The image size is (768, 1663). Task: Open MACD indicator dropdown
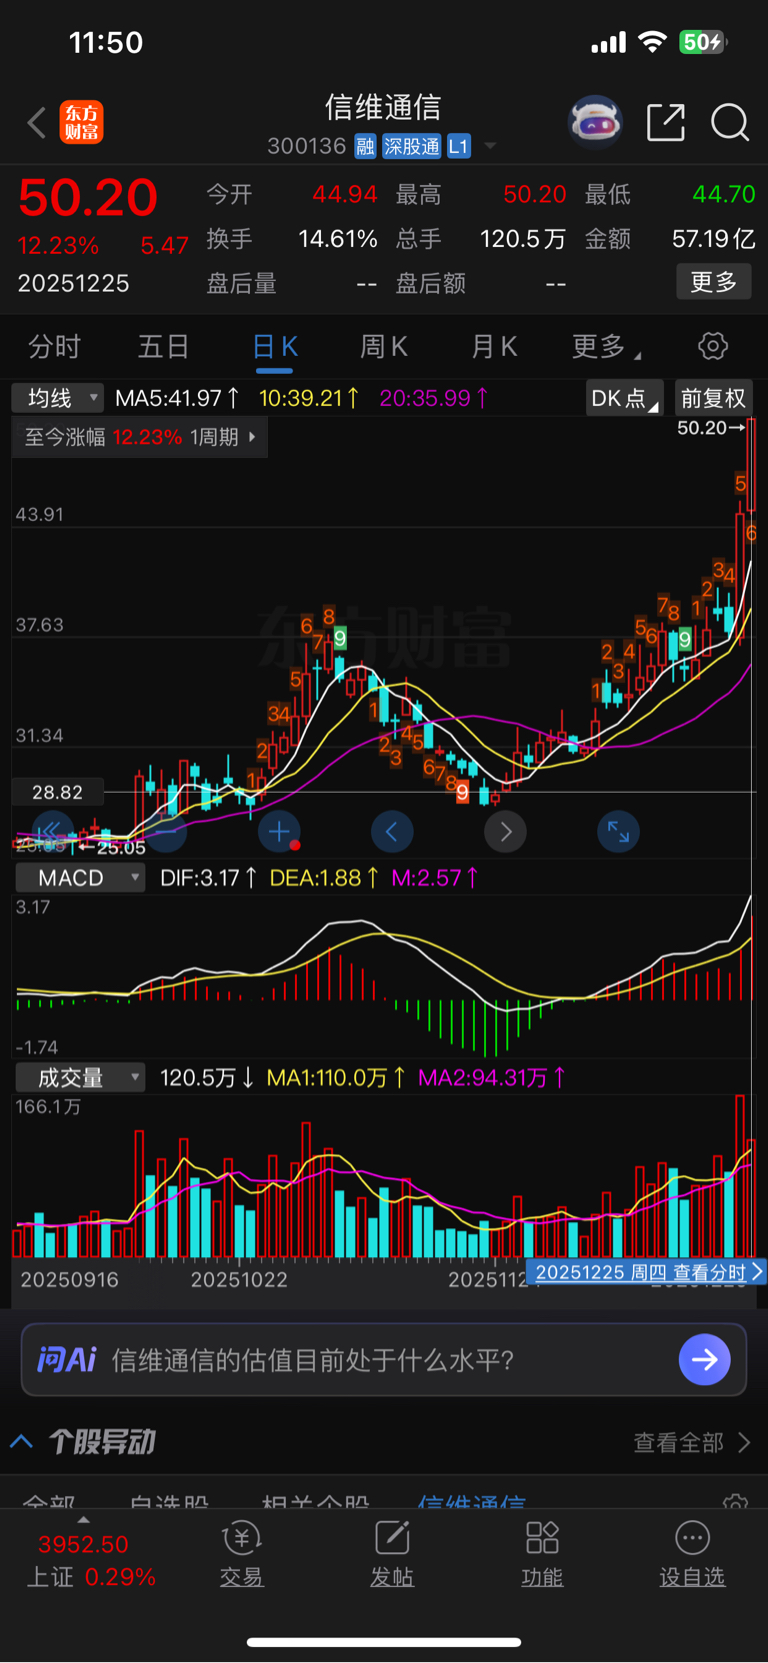point(80,878)
